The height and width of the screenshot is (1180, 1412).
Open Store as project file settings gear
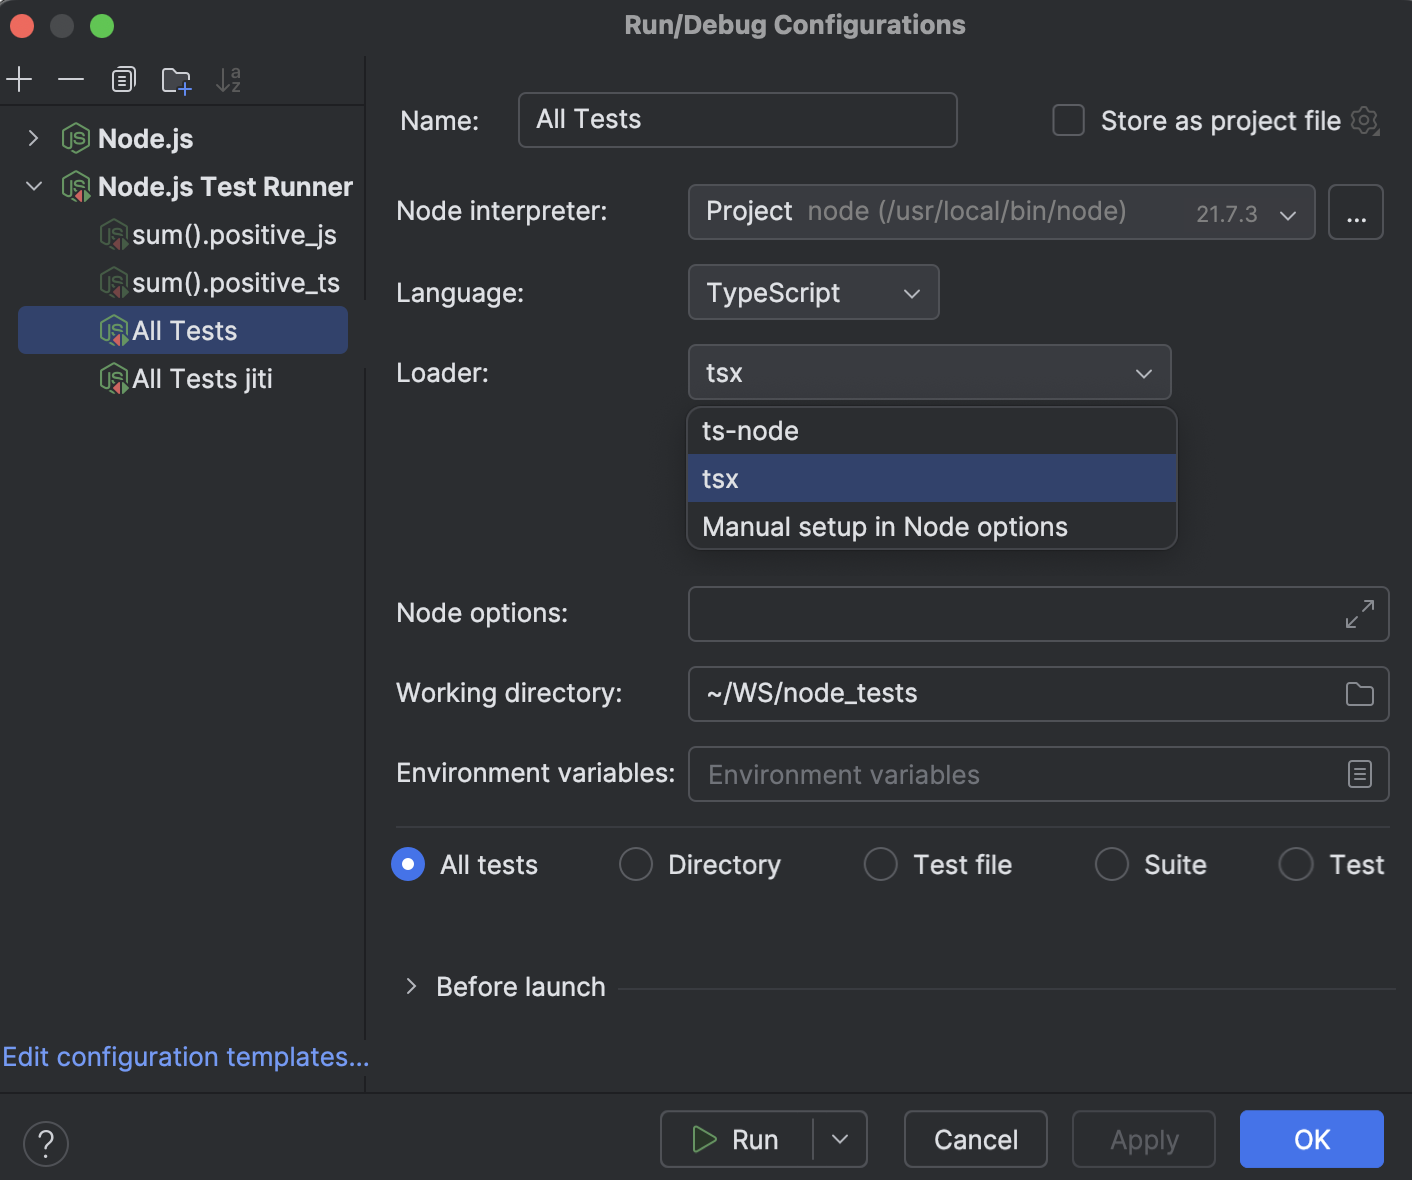1365,121
